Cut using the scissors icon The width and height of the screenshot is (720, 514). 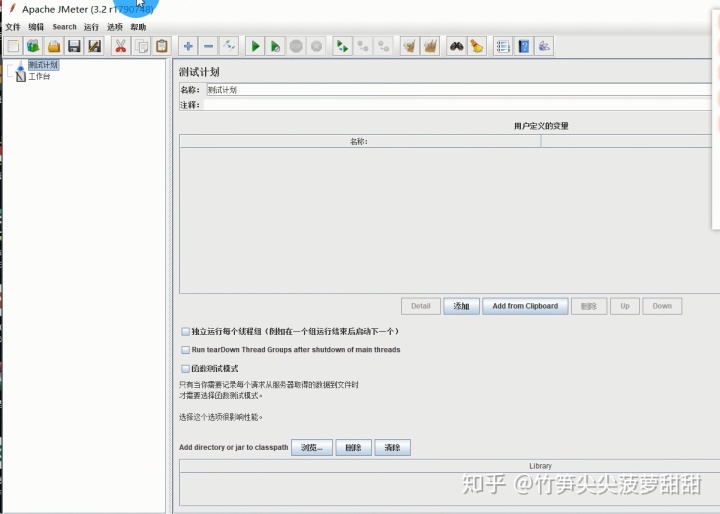pyautogui.click(x=121, y=46)
